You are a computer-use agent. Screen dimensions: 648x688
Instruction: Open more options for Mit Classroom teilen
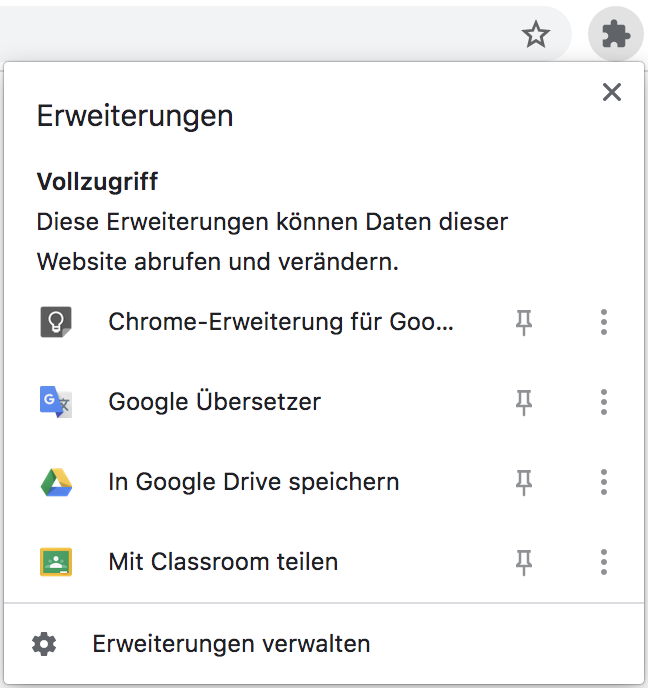604,562
